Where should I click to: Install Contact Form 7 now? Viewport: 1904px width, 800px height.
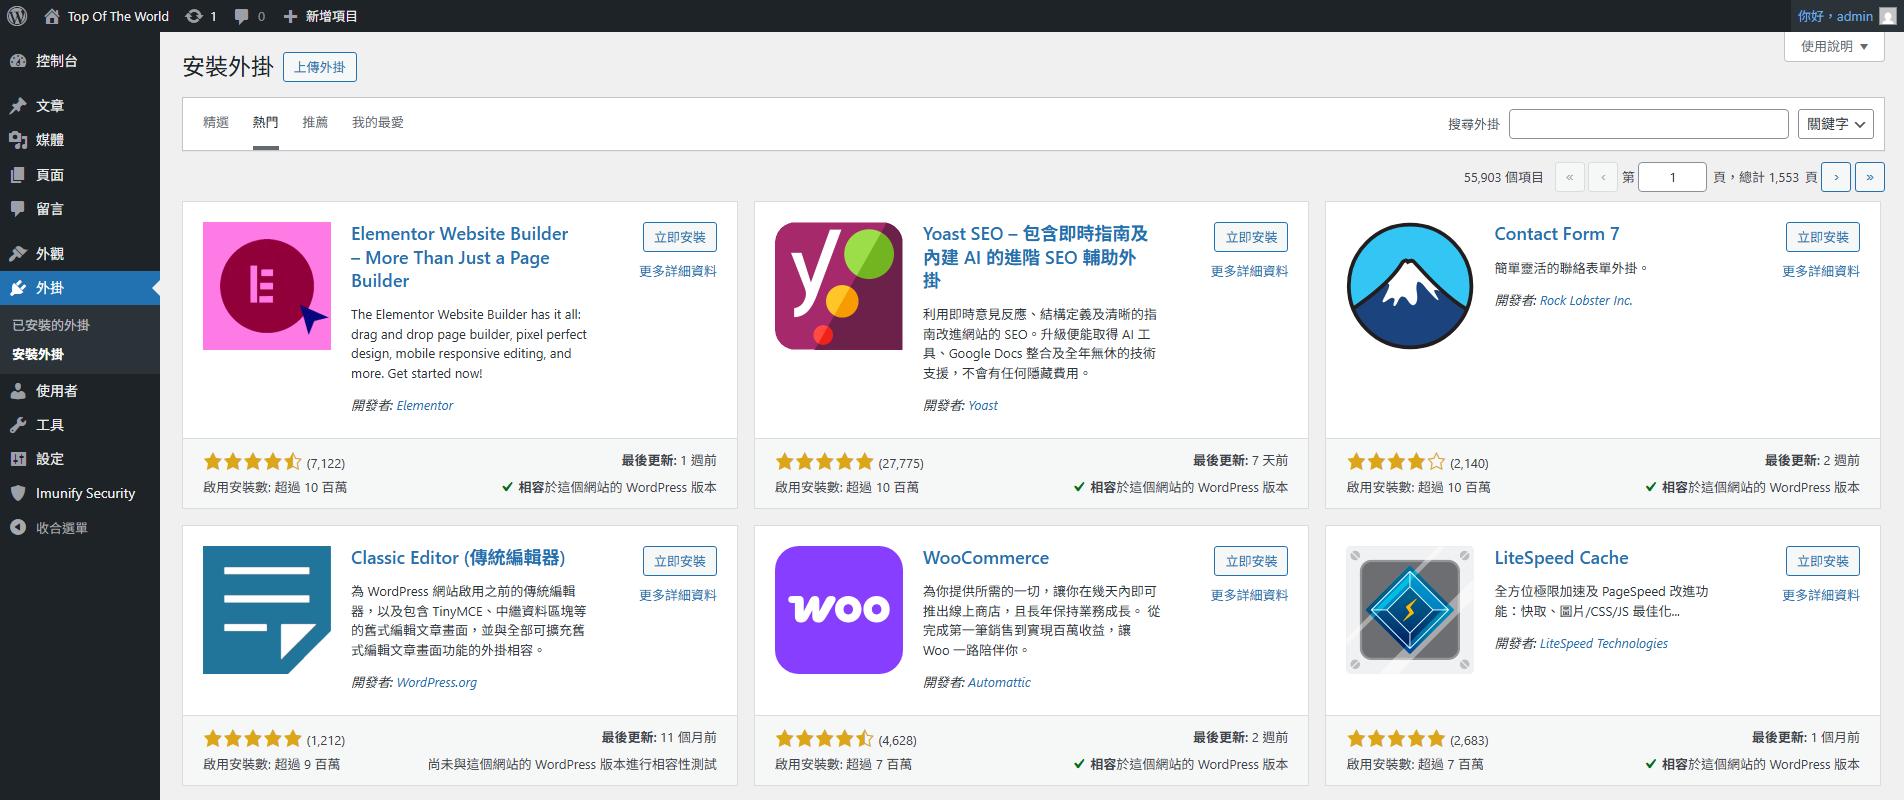1823,237
